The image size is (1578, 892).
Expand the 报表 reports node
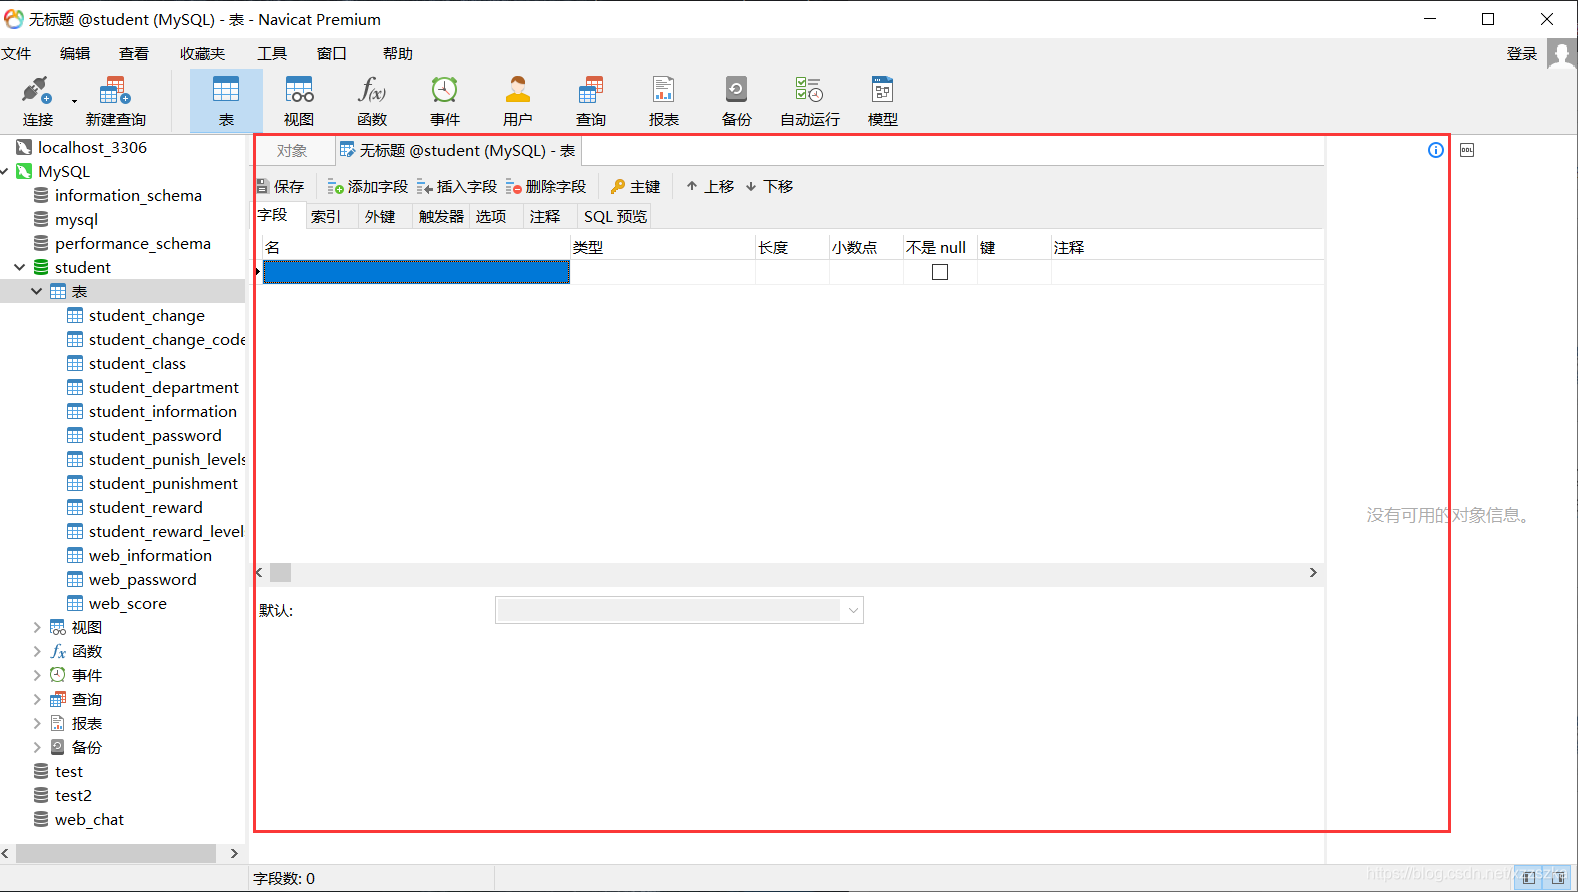pyautogui.click(x=37, y=723)
